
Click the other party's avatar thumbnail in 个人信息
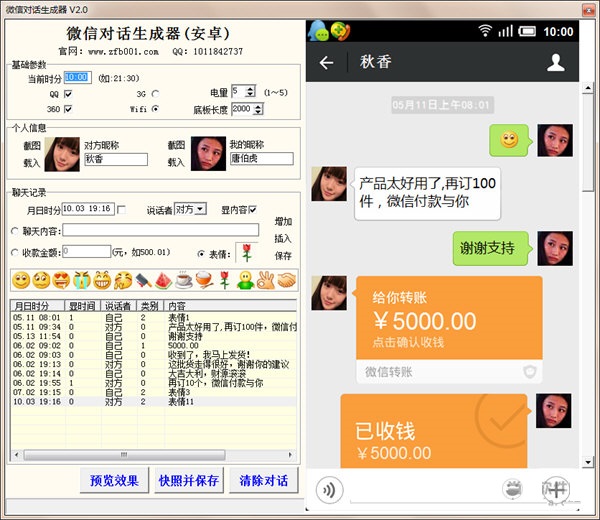click(x=62, y=154)
